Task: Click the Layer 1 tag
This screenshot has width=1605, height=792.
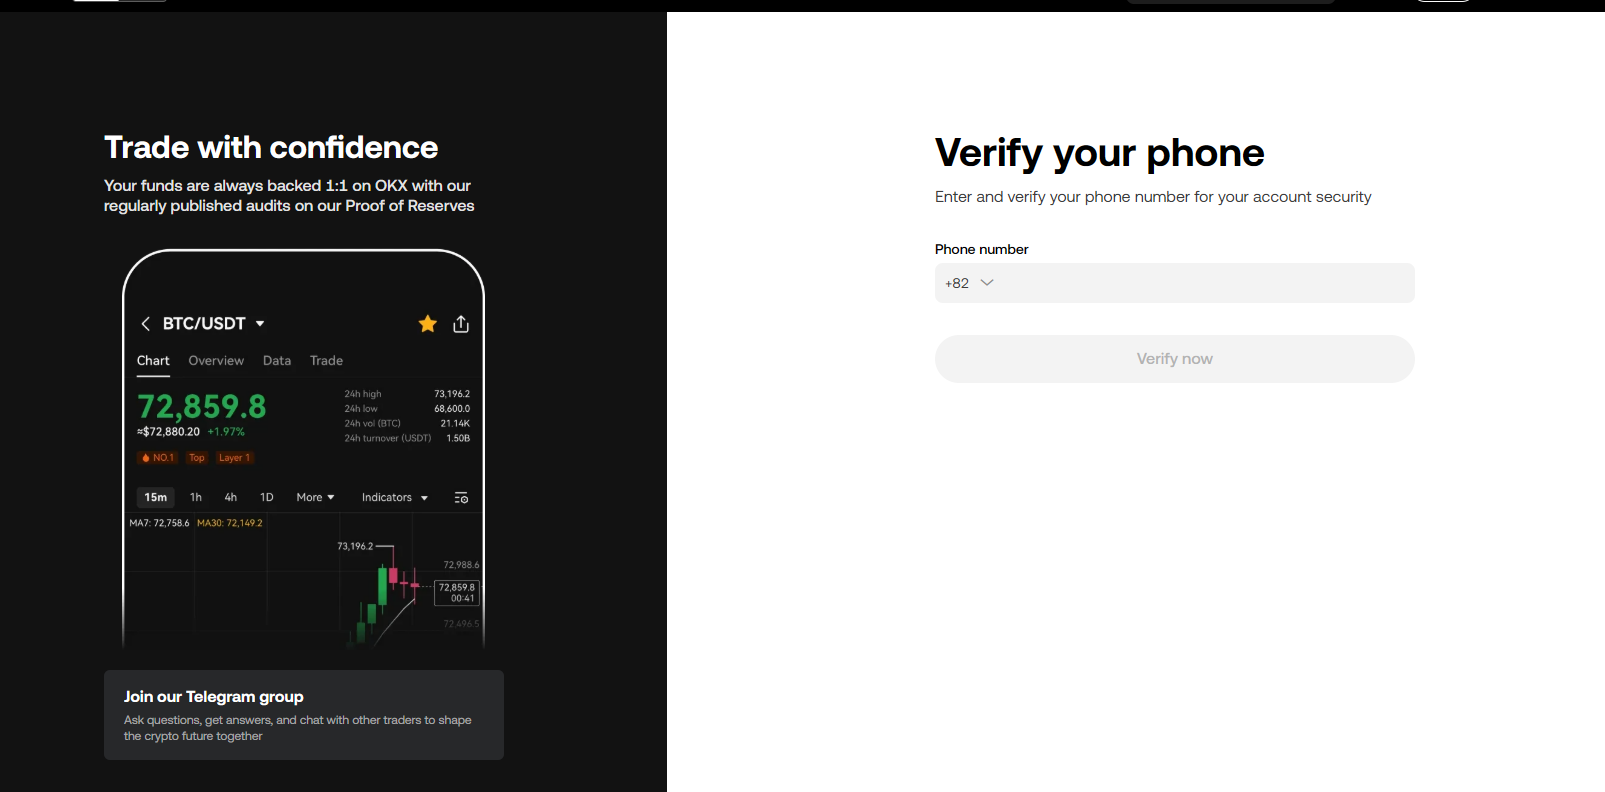Action: coord(235,458)
